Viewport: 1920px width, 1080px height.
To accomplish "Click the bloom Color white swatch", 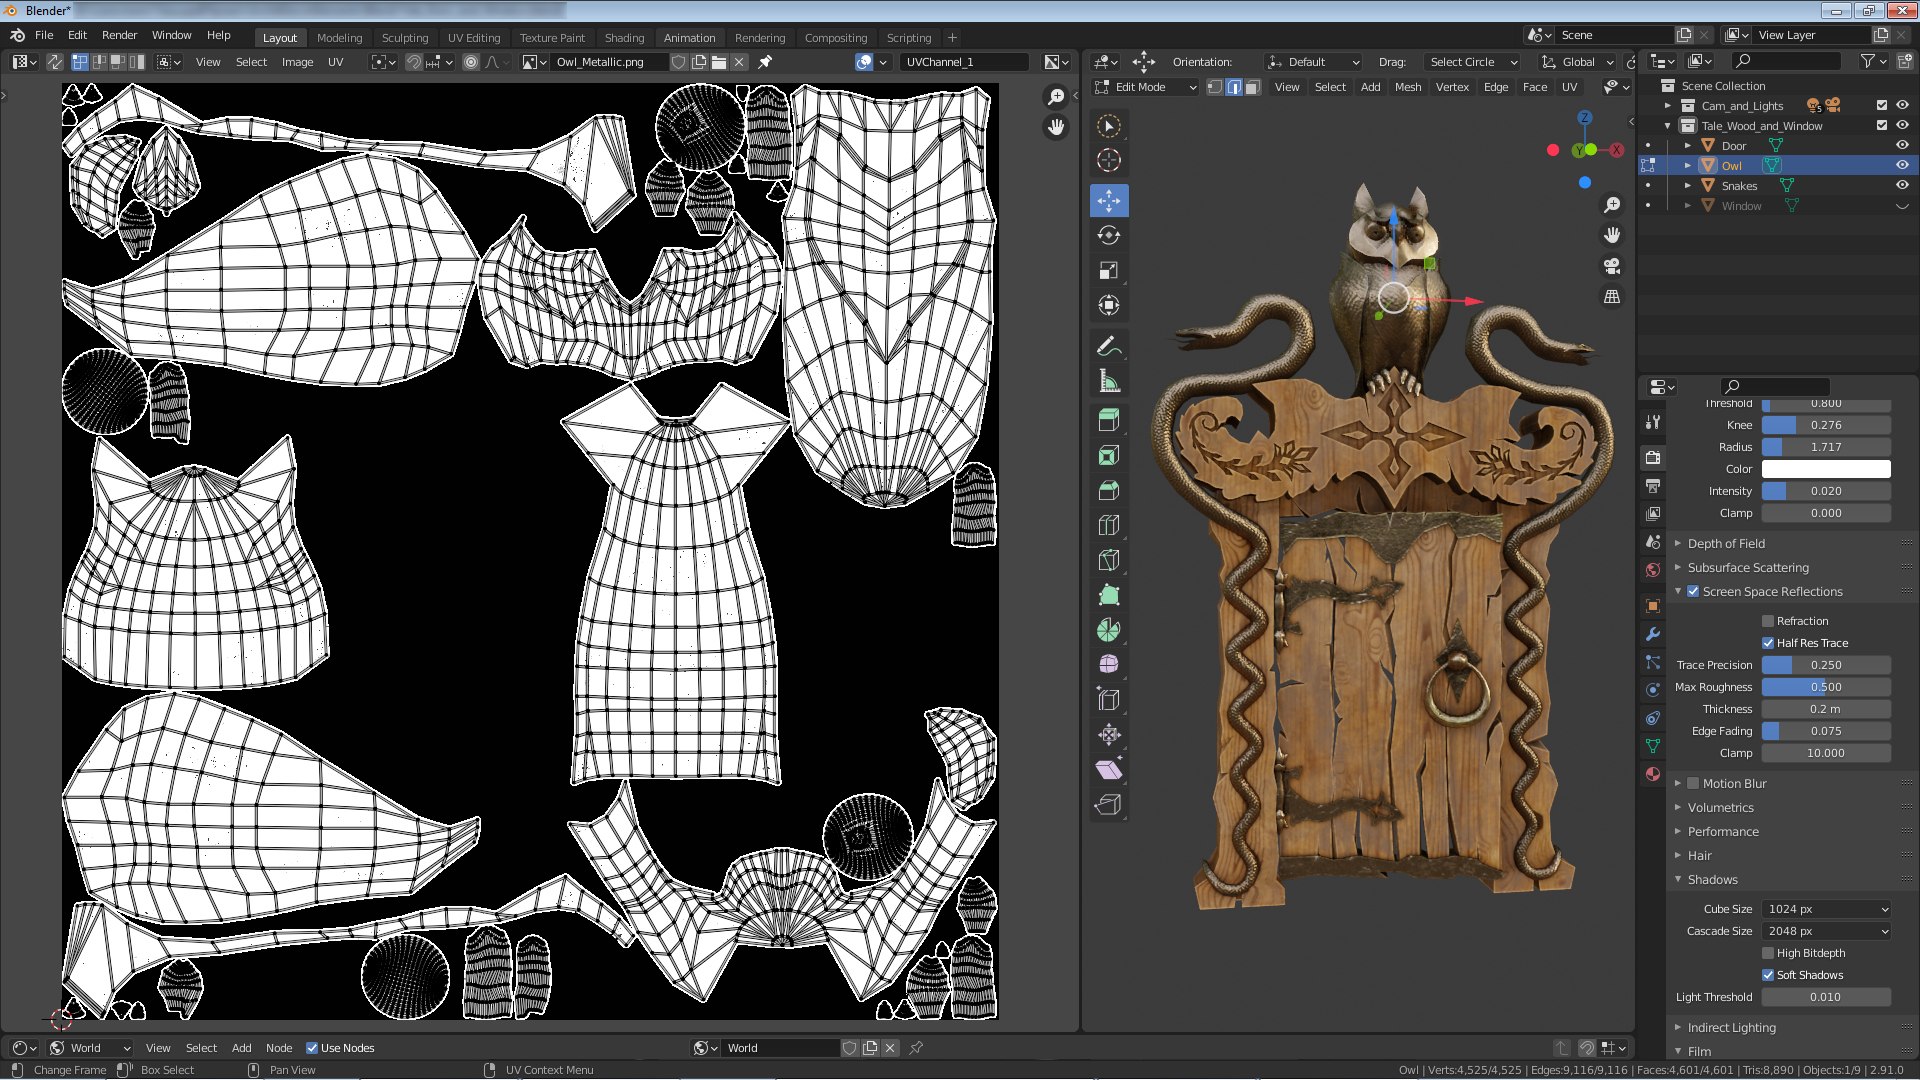I will (x=1826, y=469).
